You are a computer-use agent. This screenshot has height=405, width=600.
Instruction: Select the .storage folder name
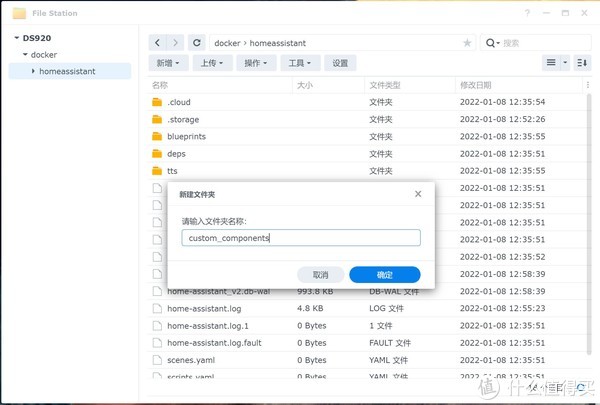(183, 119)
